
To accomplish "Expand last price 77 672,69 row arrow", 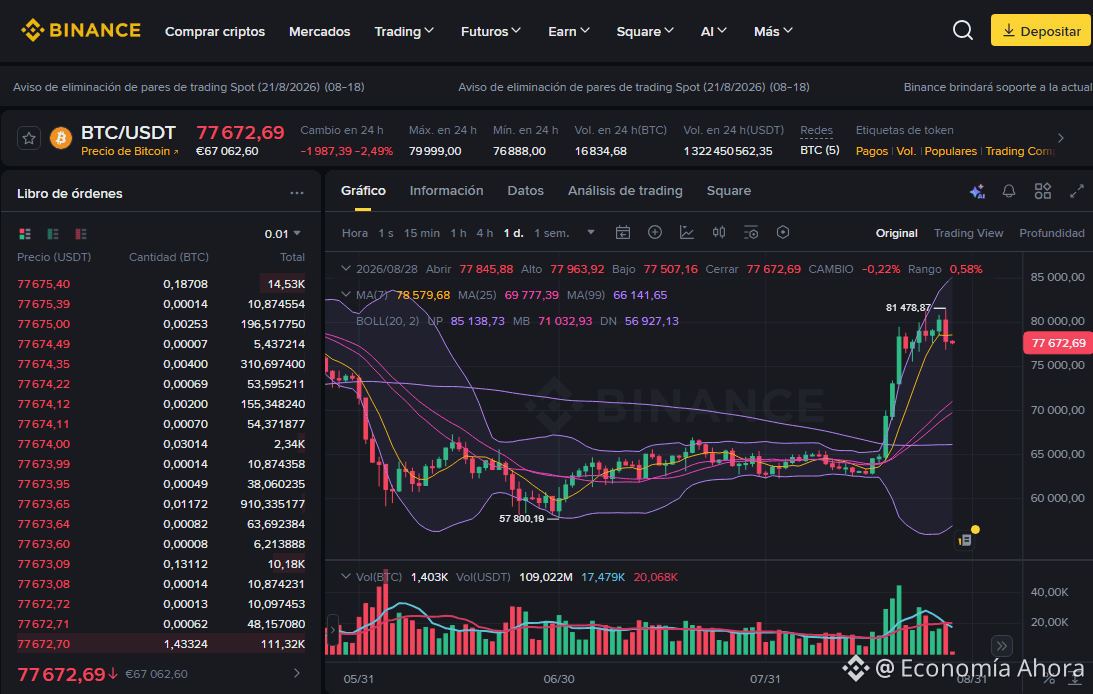I will pos(297,673).
